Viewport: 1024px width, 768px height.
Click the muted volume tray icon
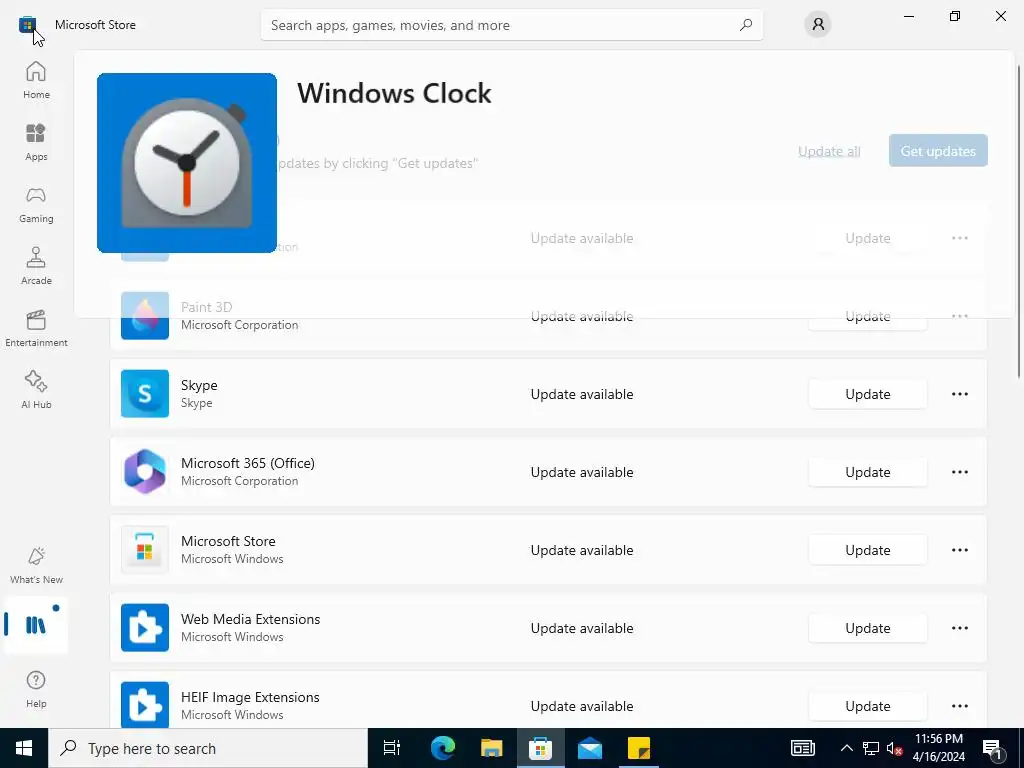(894, 748)
